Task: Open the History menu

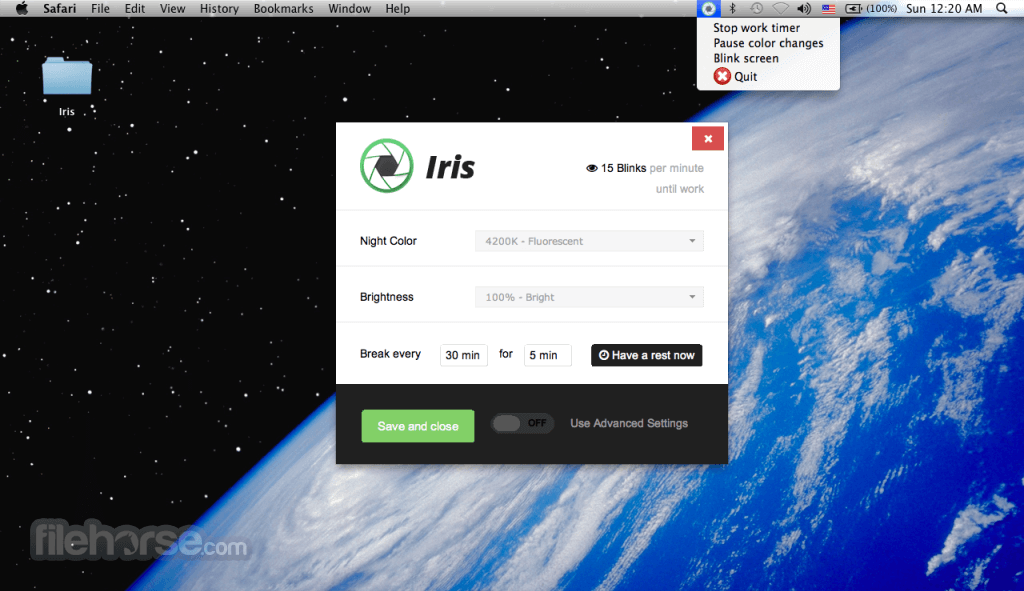Action: coord(219,8)
